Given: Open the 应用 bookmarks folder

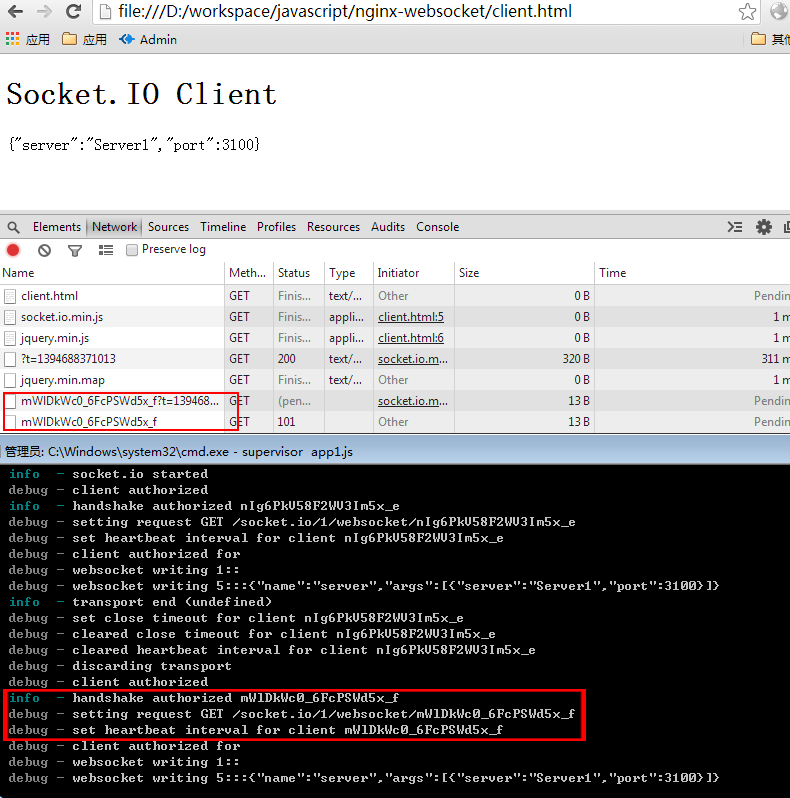Looking at the screenshot, I should pyautogui.click(x=84, y=39).
